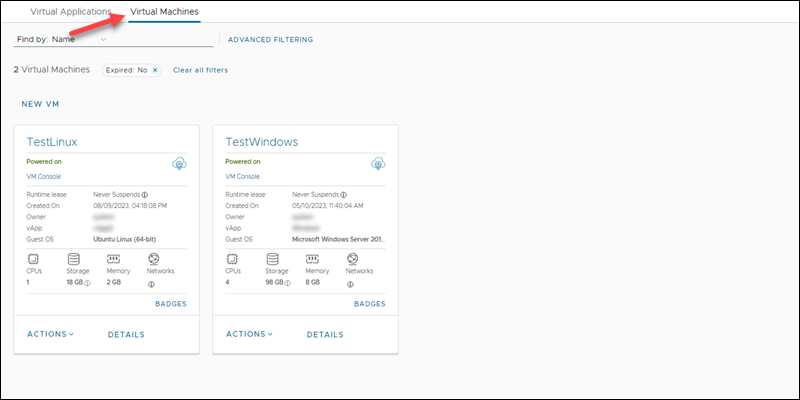
Task: Expand ACTIONS menu for TestWindows
Action: coord(249,334)
